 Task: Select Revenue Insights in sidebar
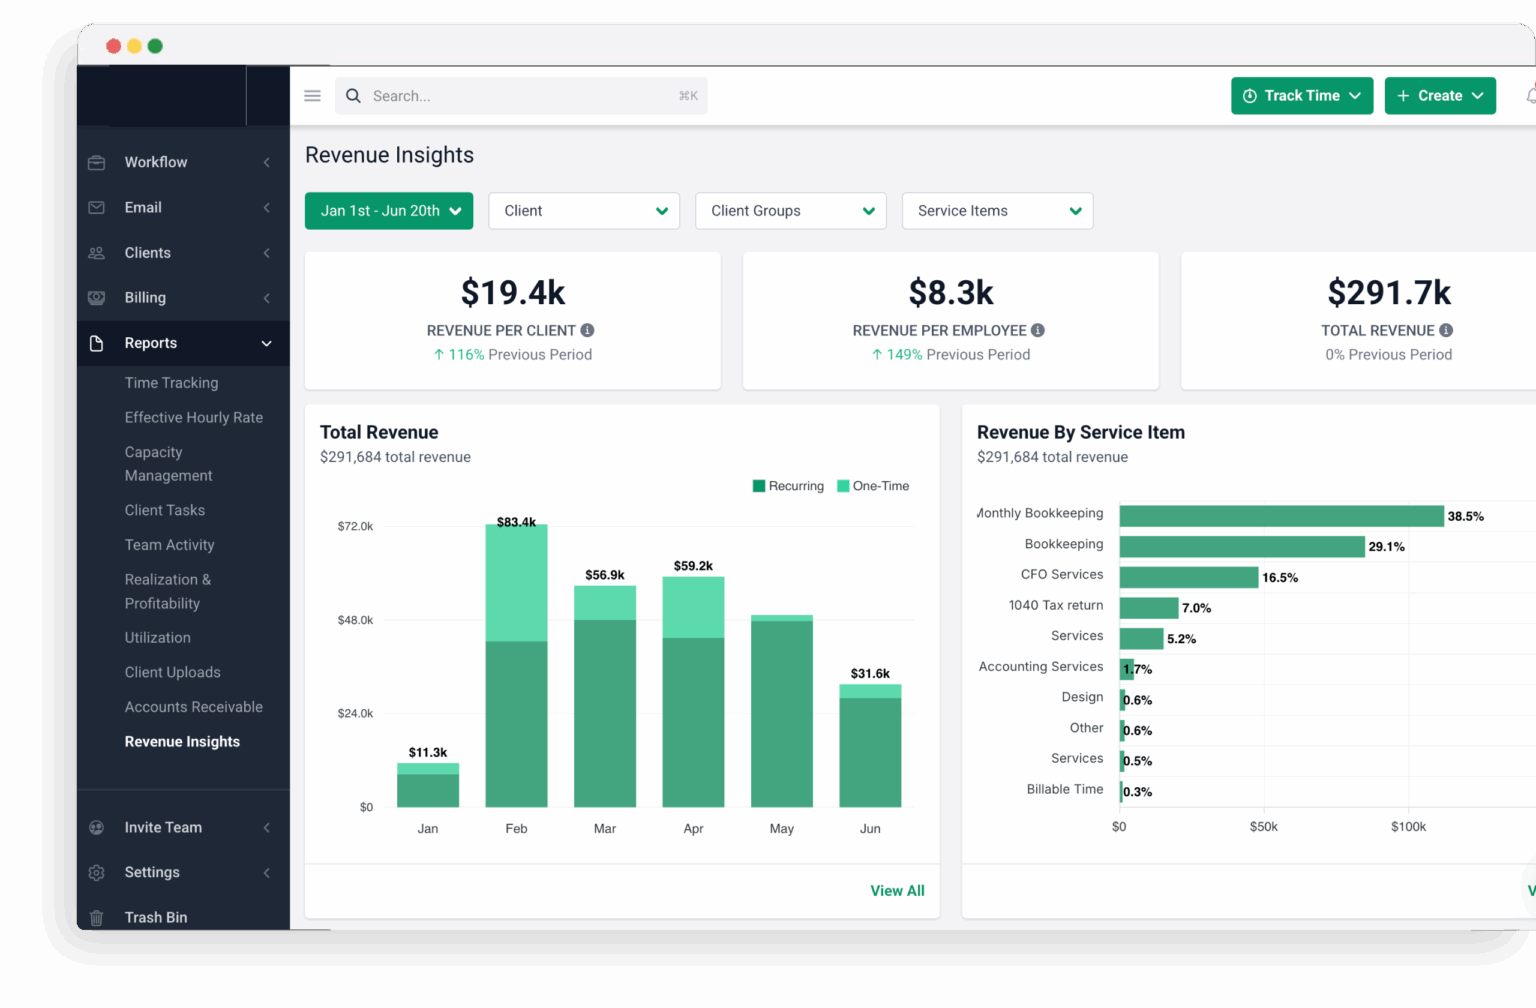click(x=182, y=742)
